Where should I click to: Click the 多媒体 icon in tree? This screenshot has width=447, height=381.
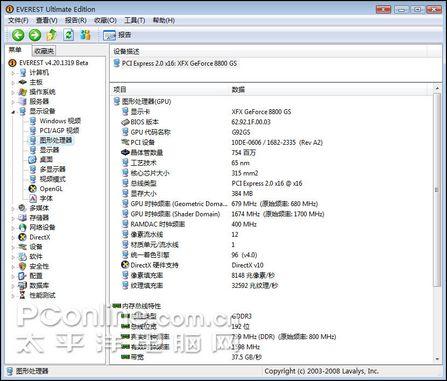(x=22, y=208)
